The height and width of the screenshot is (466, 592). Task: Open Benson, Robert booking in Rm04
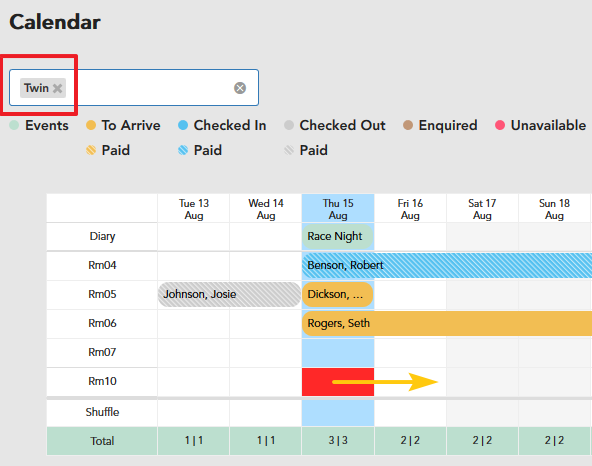[447, 265]
